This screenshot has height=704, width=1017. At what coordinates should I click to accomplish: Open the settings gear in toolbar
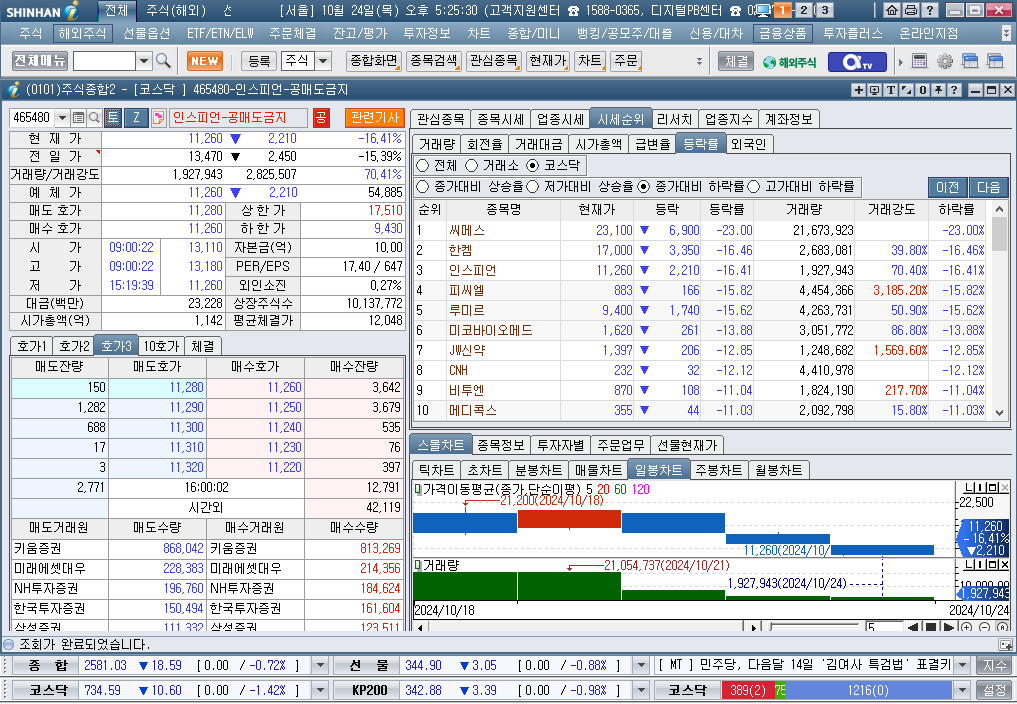click(x=944, y=61)
